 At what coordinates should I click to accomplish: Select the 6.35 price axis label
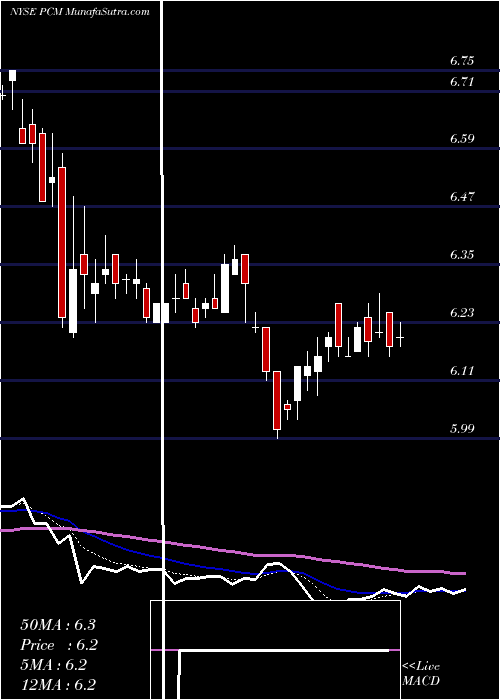click(x=462, y=255)
